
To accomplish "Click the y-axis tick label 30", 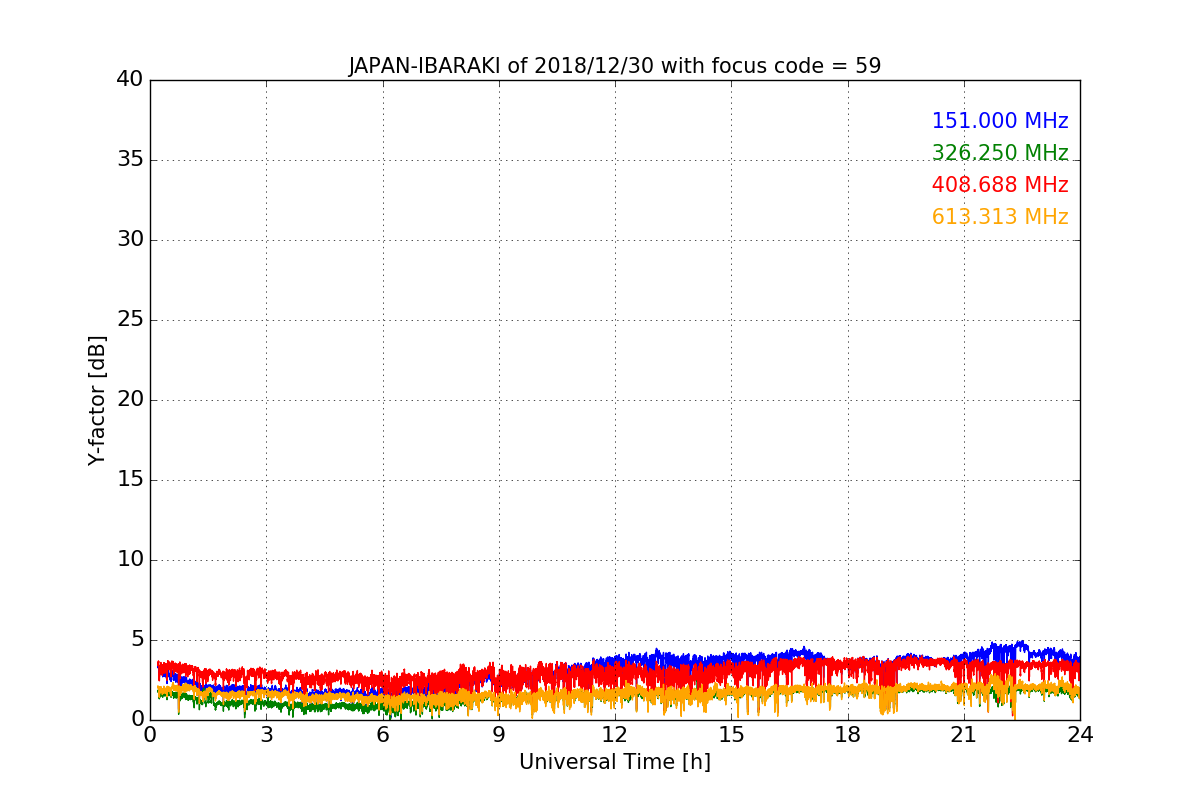I will pyautogui.click(x=130, y=239).
